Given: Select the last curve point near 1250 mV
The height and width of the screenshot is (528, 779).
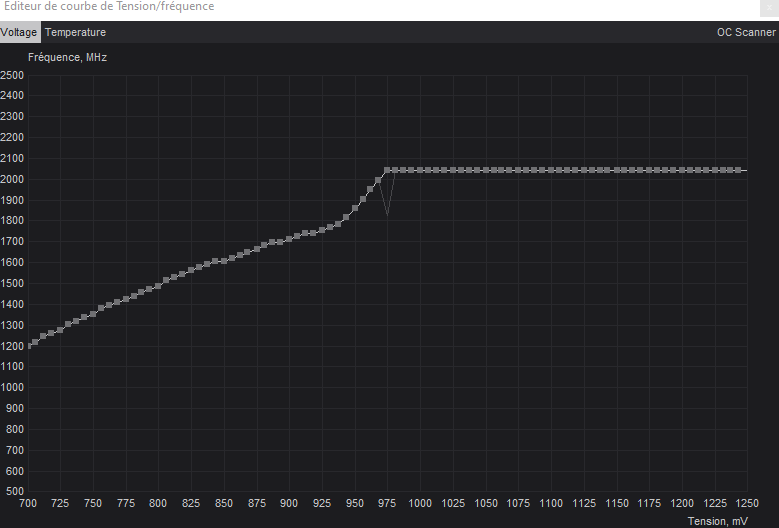Looking at the screenshot, I should coord(738,170).
